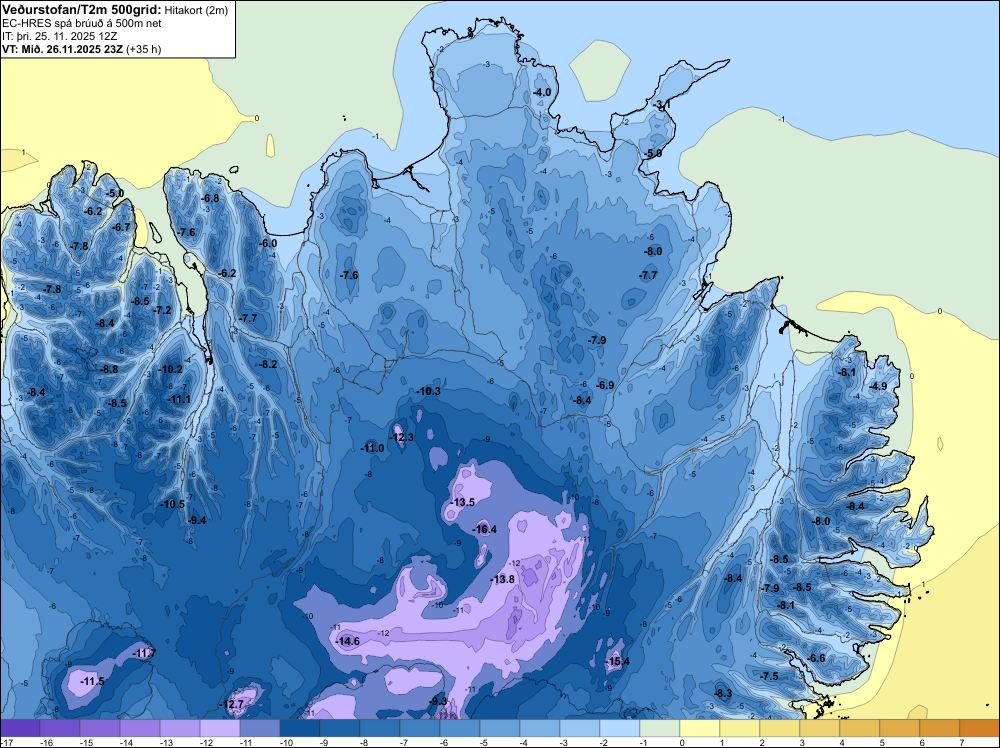1000x748 pixels.
Task: Click the -11.1 temperature label
Action: [x=179, y=399]
